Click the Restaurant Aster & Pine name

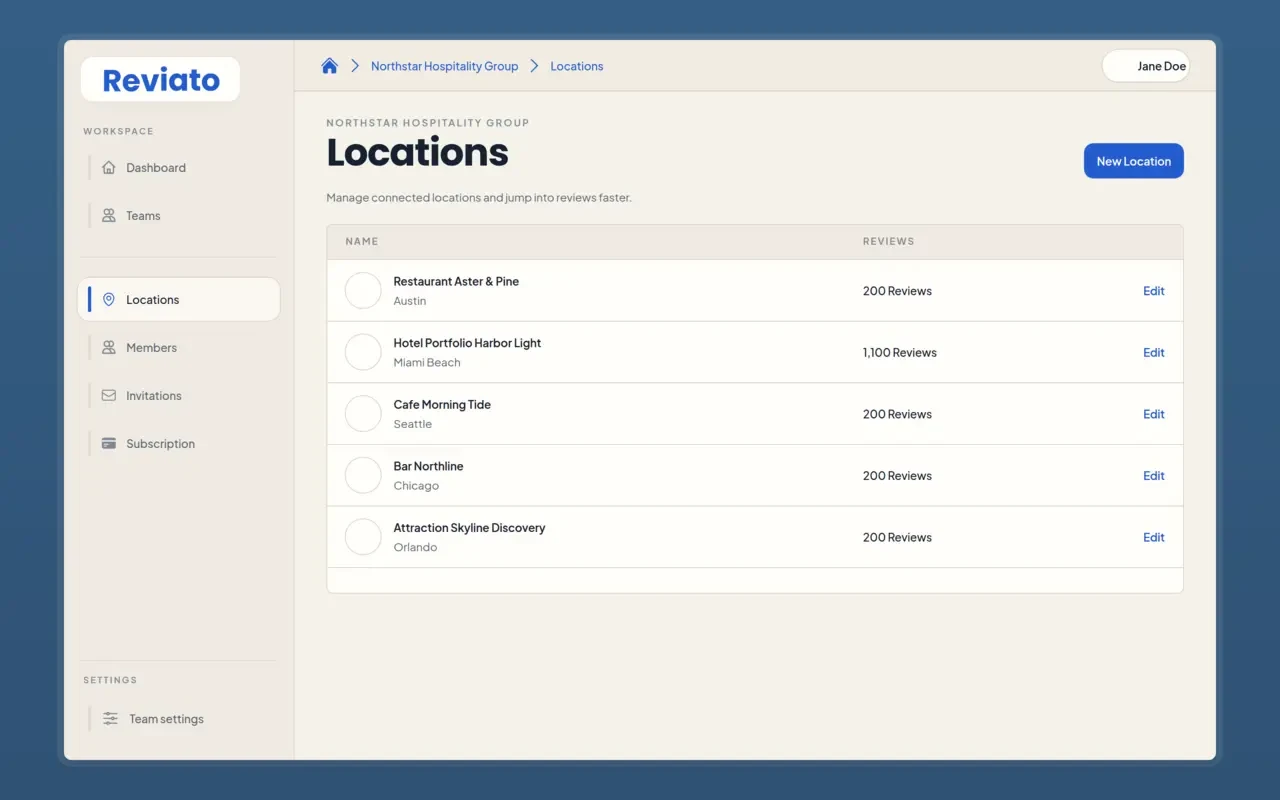click(456, 281)
